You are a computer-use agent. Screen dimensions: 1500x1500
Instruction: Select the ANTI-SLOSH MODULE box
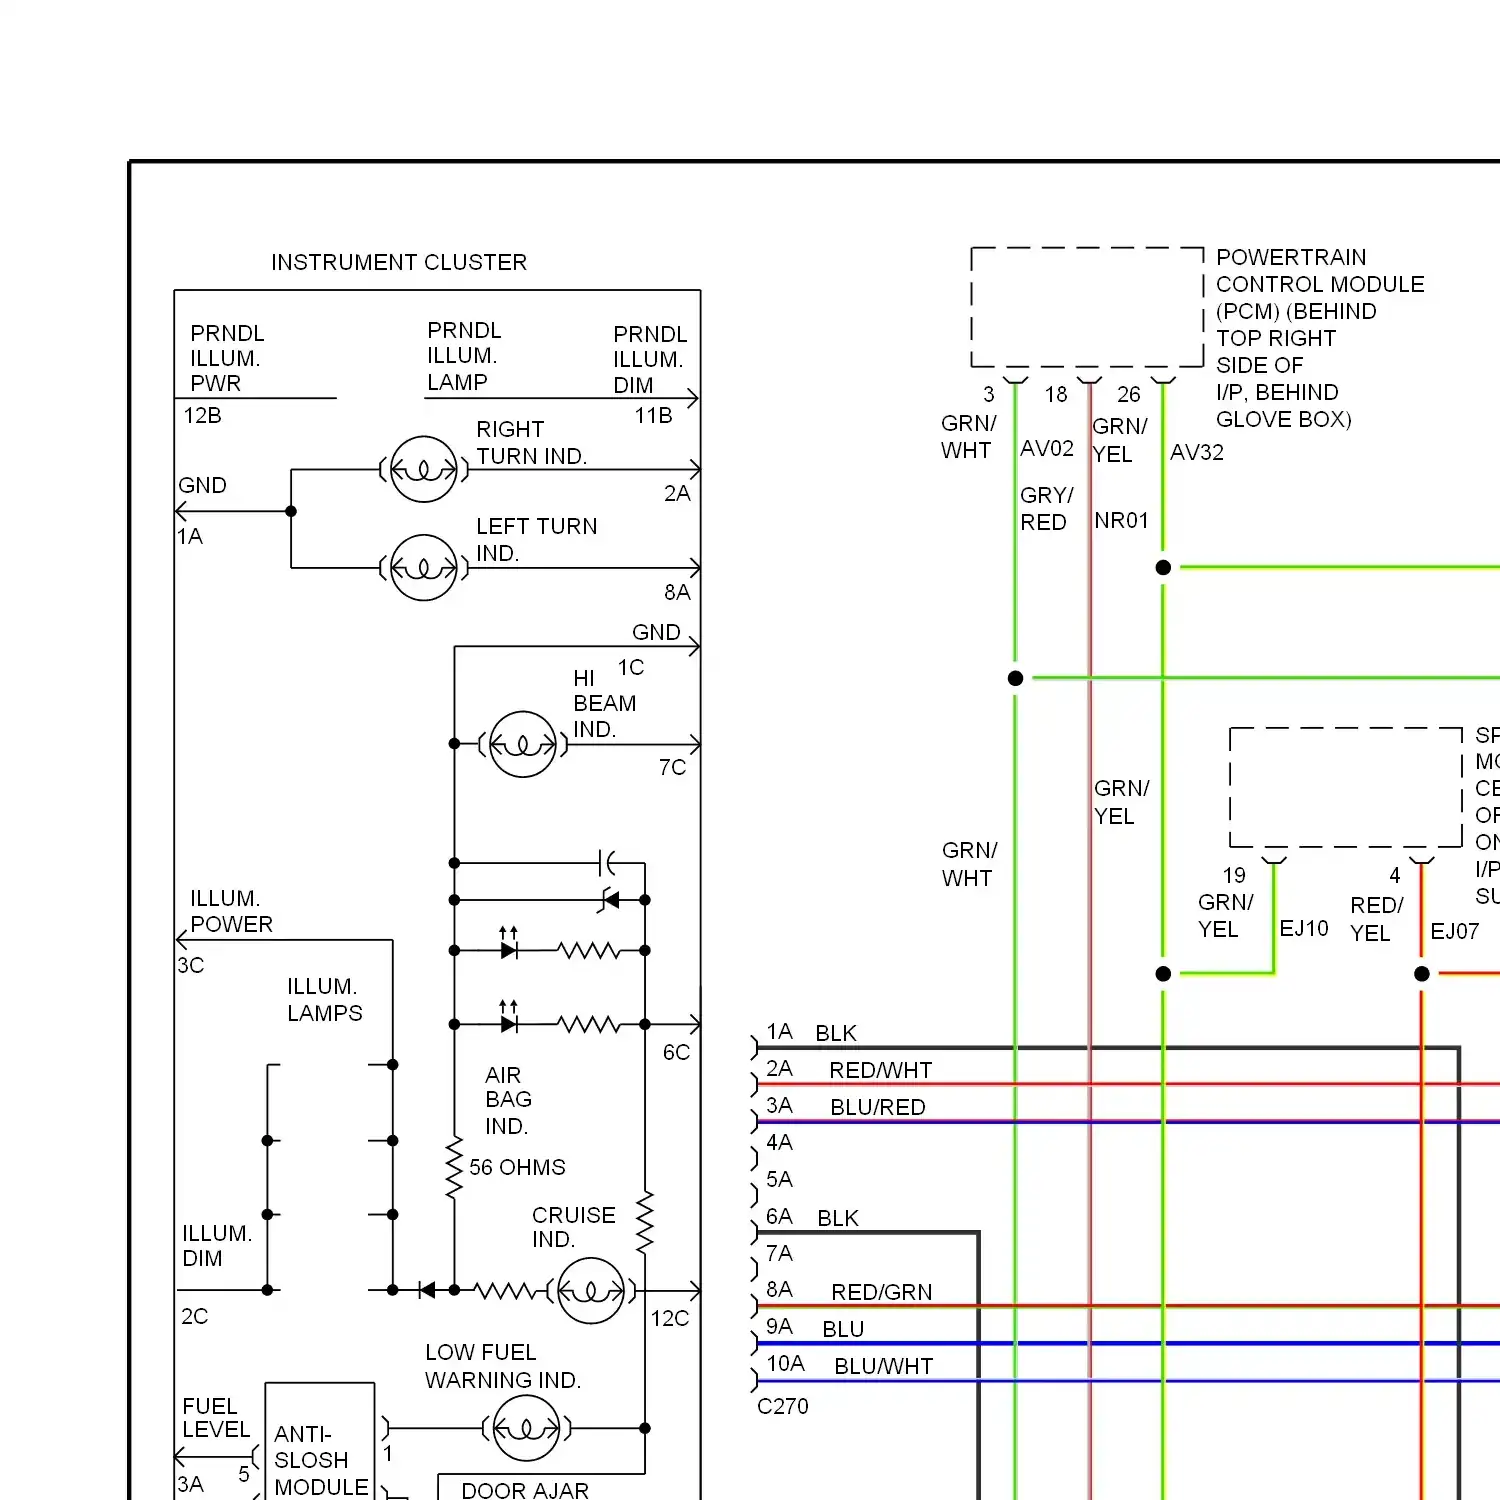click(x=320, y=1441)
